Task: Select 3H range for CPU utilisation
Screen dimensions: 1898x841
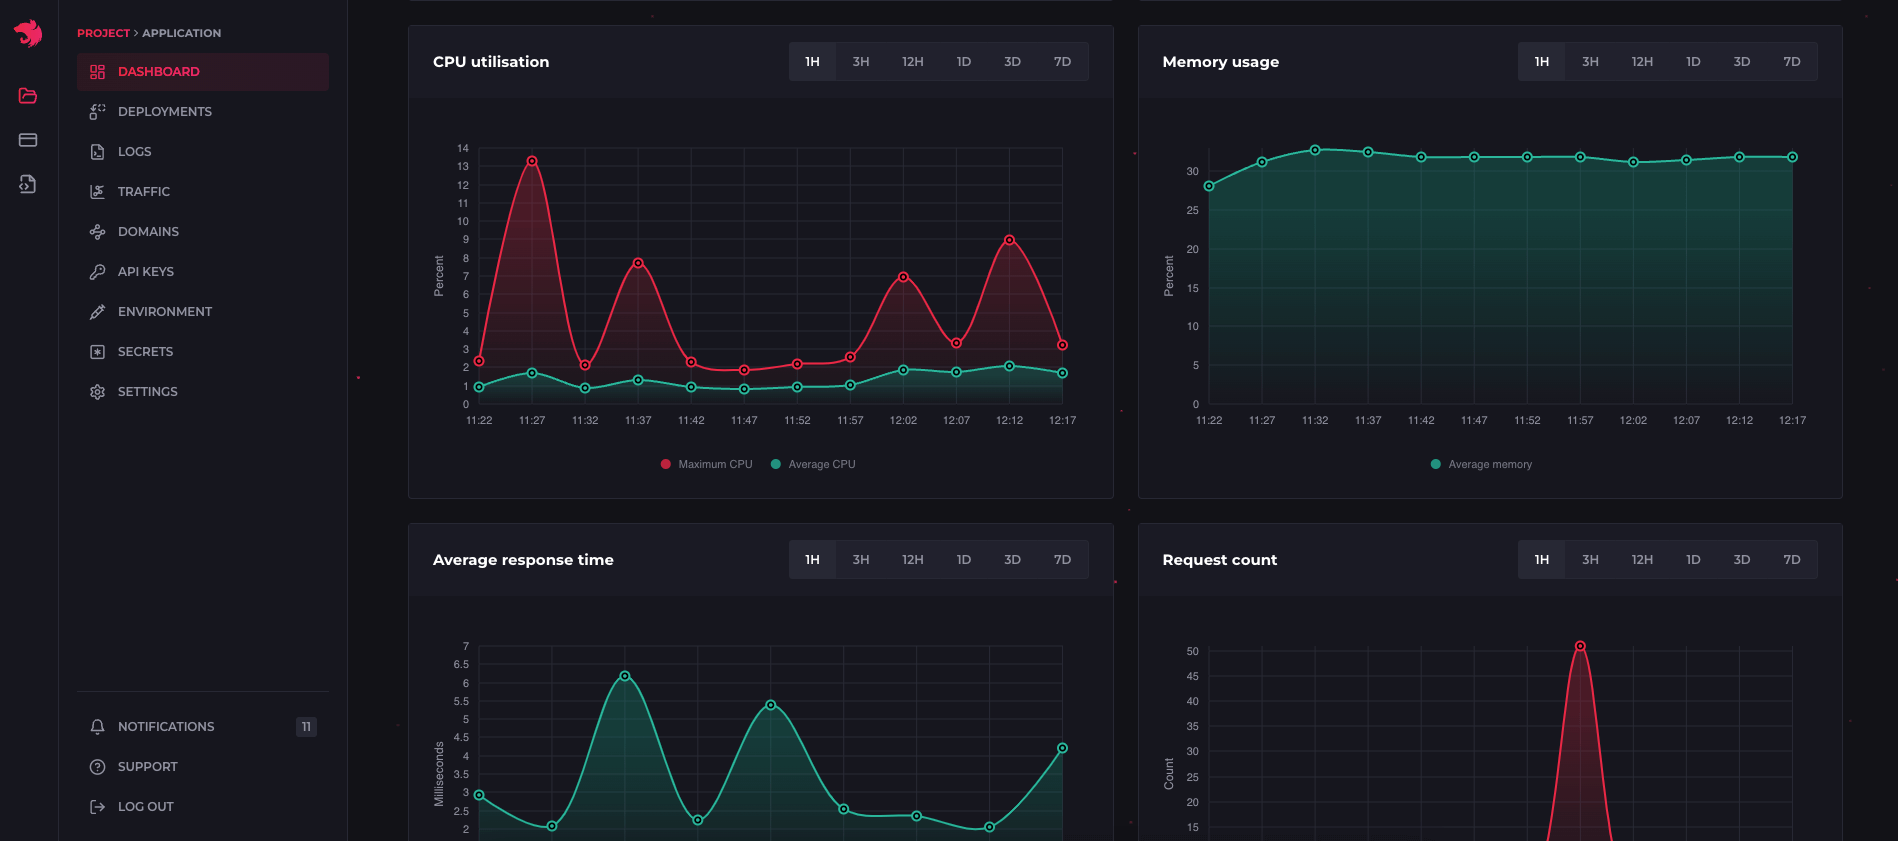Action: [860, 62]
